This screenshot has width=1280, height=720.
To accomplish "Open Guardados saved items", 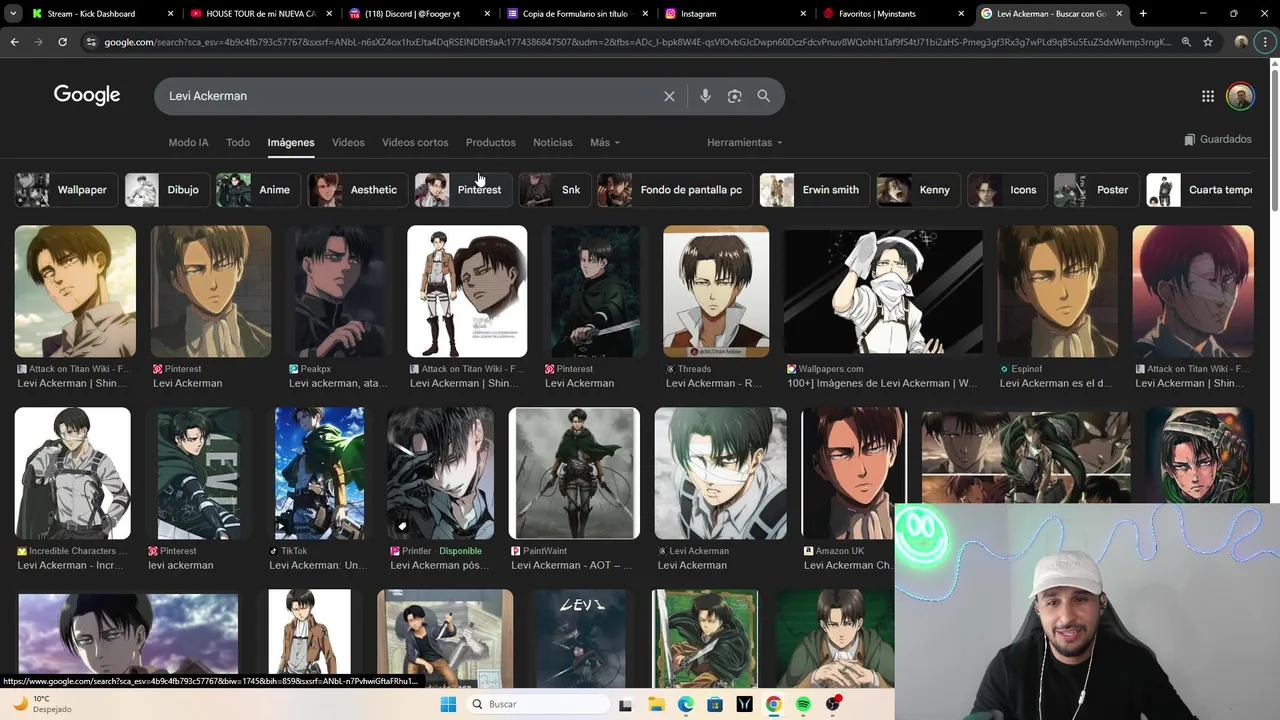I will (1217, 140).
